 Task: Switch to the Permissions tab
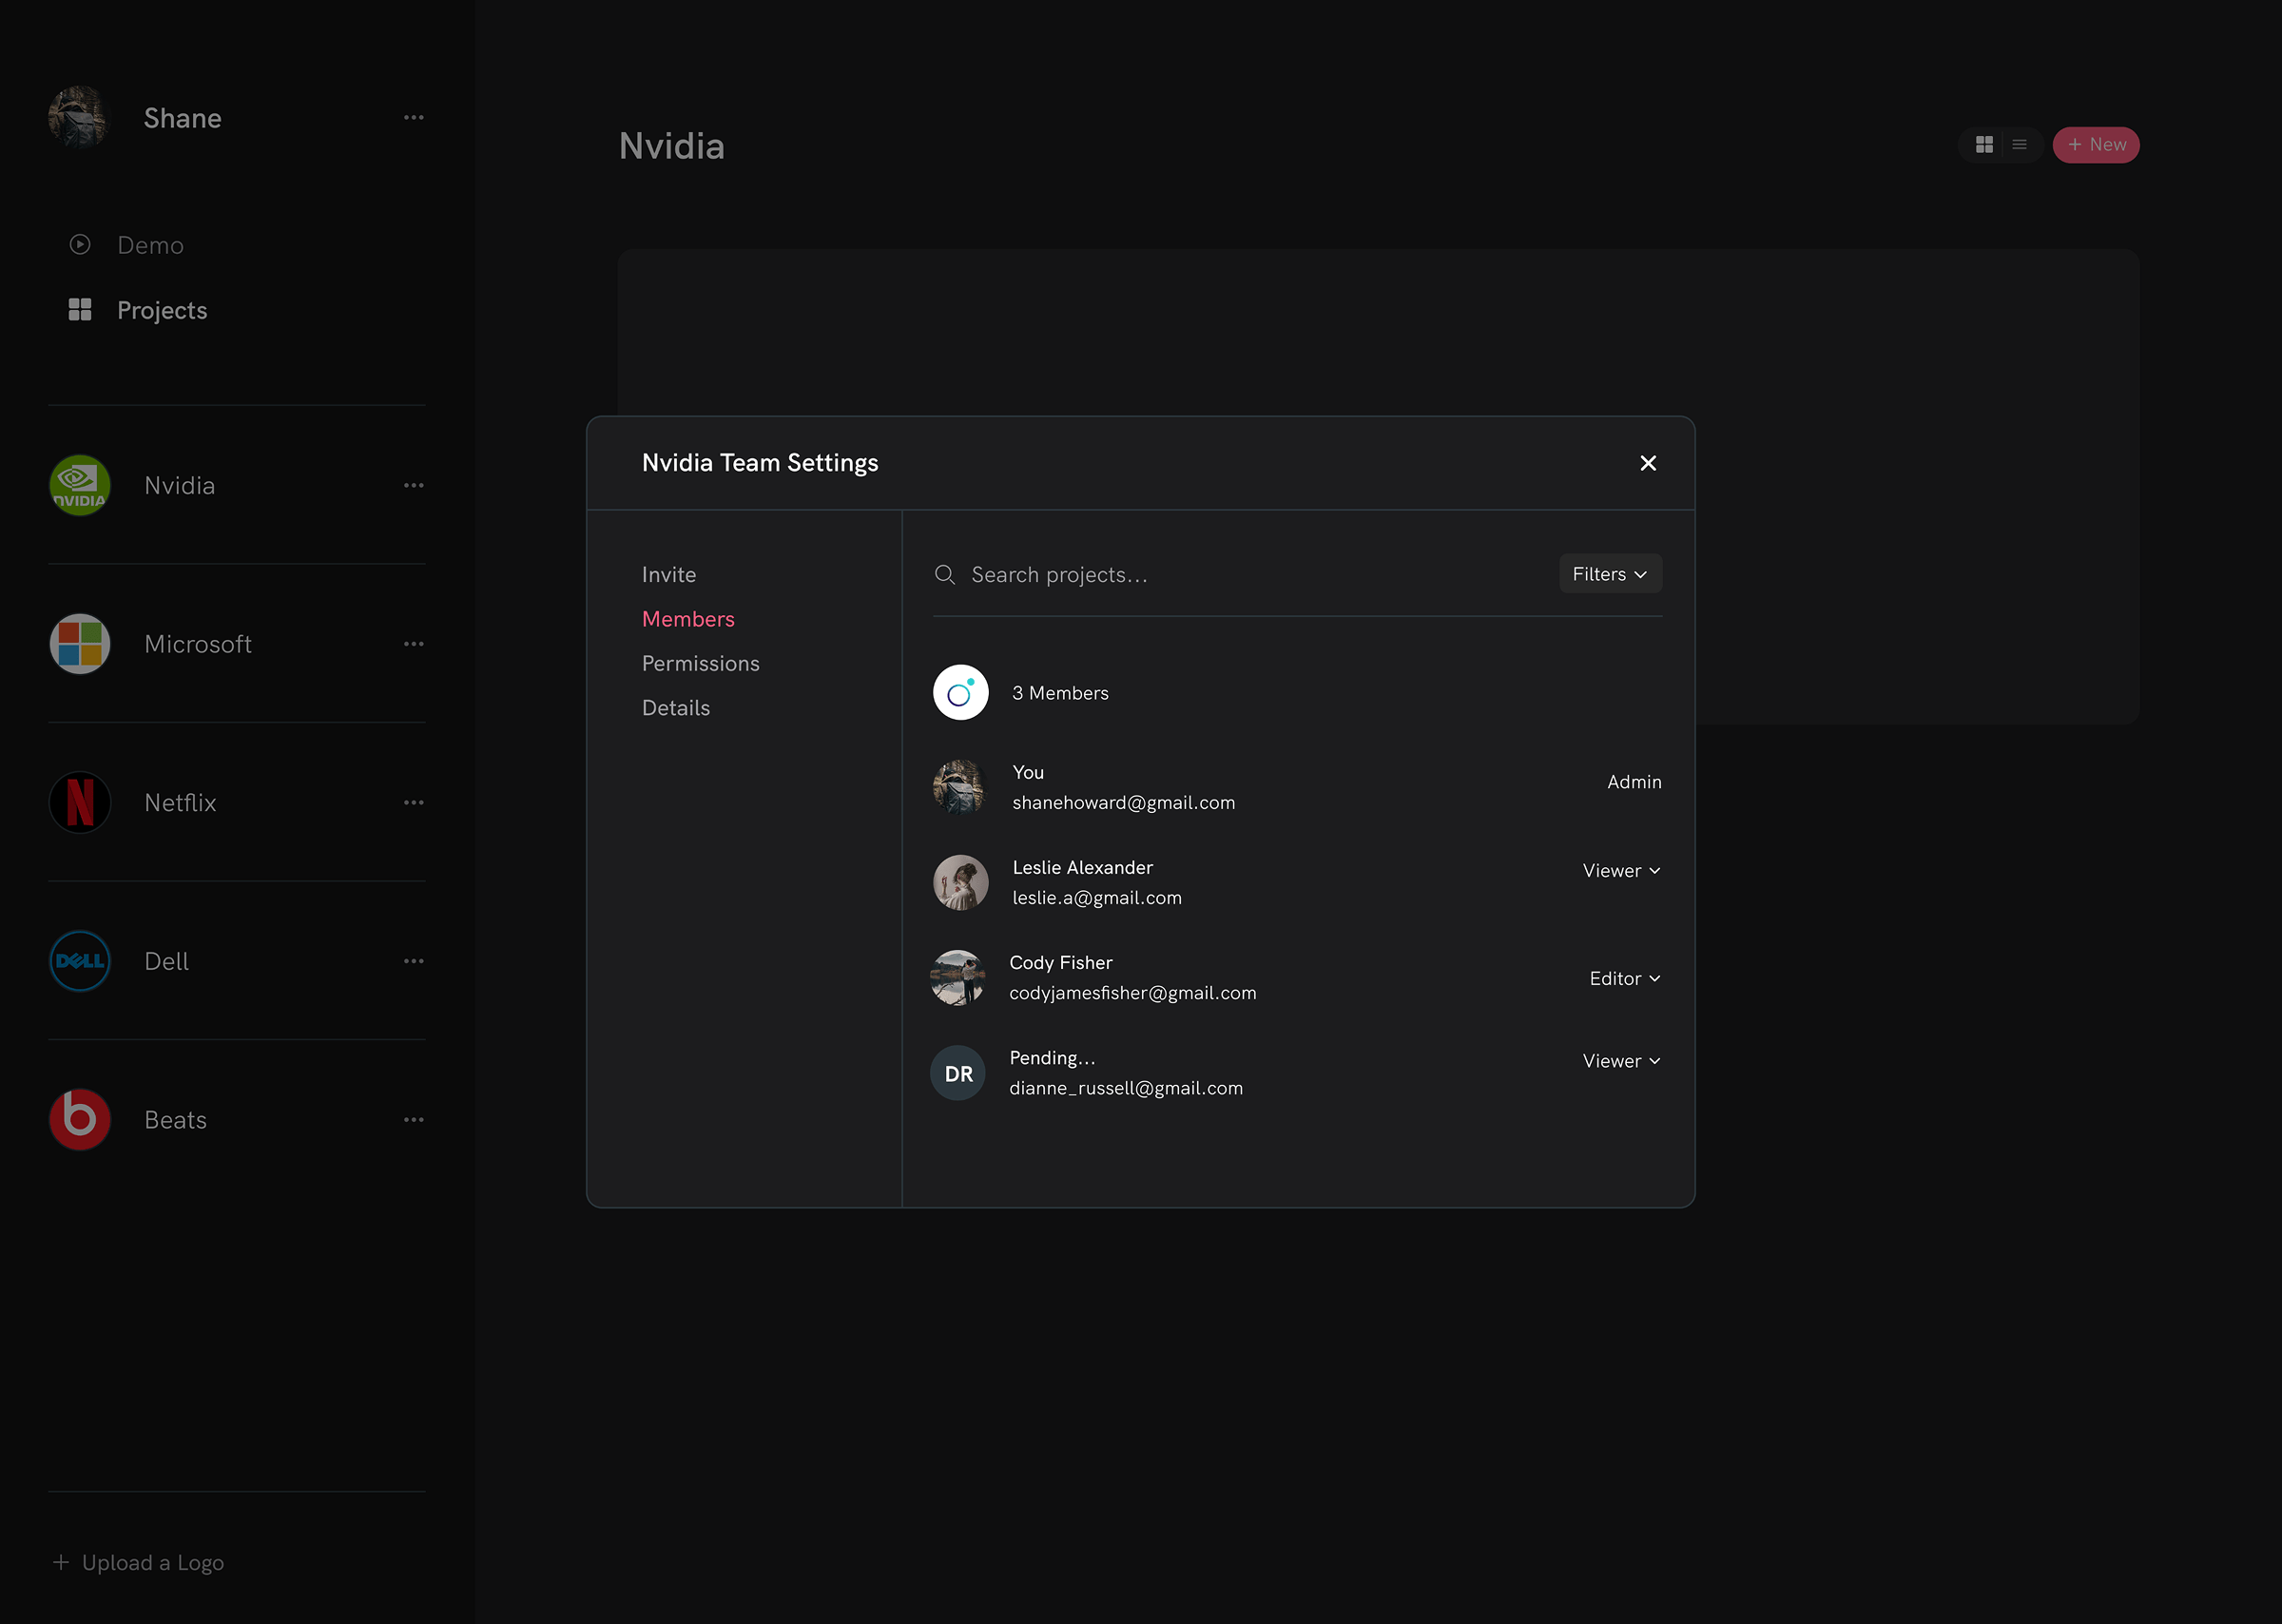tap(700, 663)
